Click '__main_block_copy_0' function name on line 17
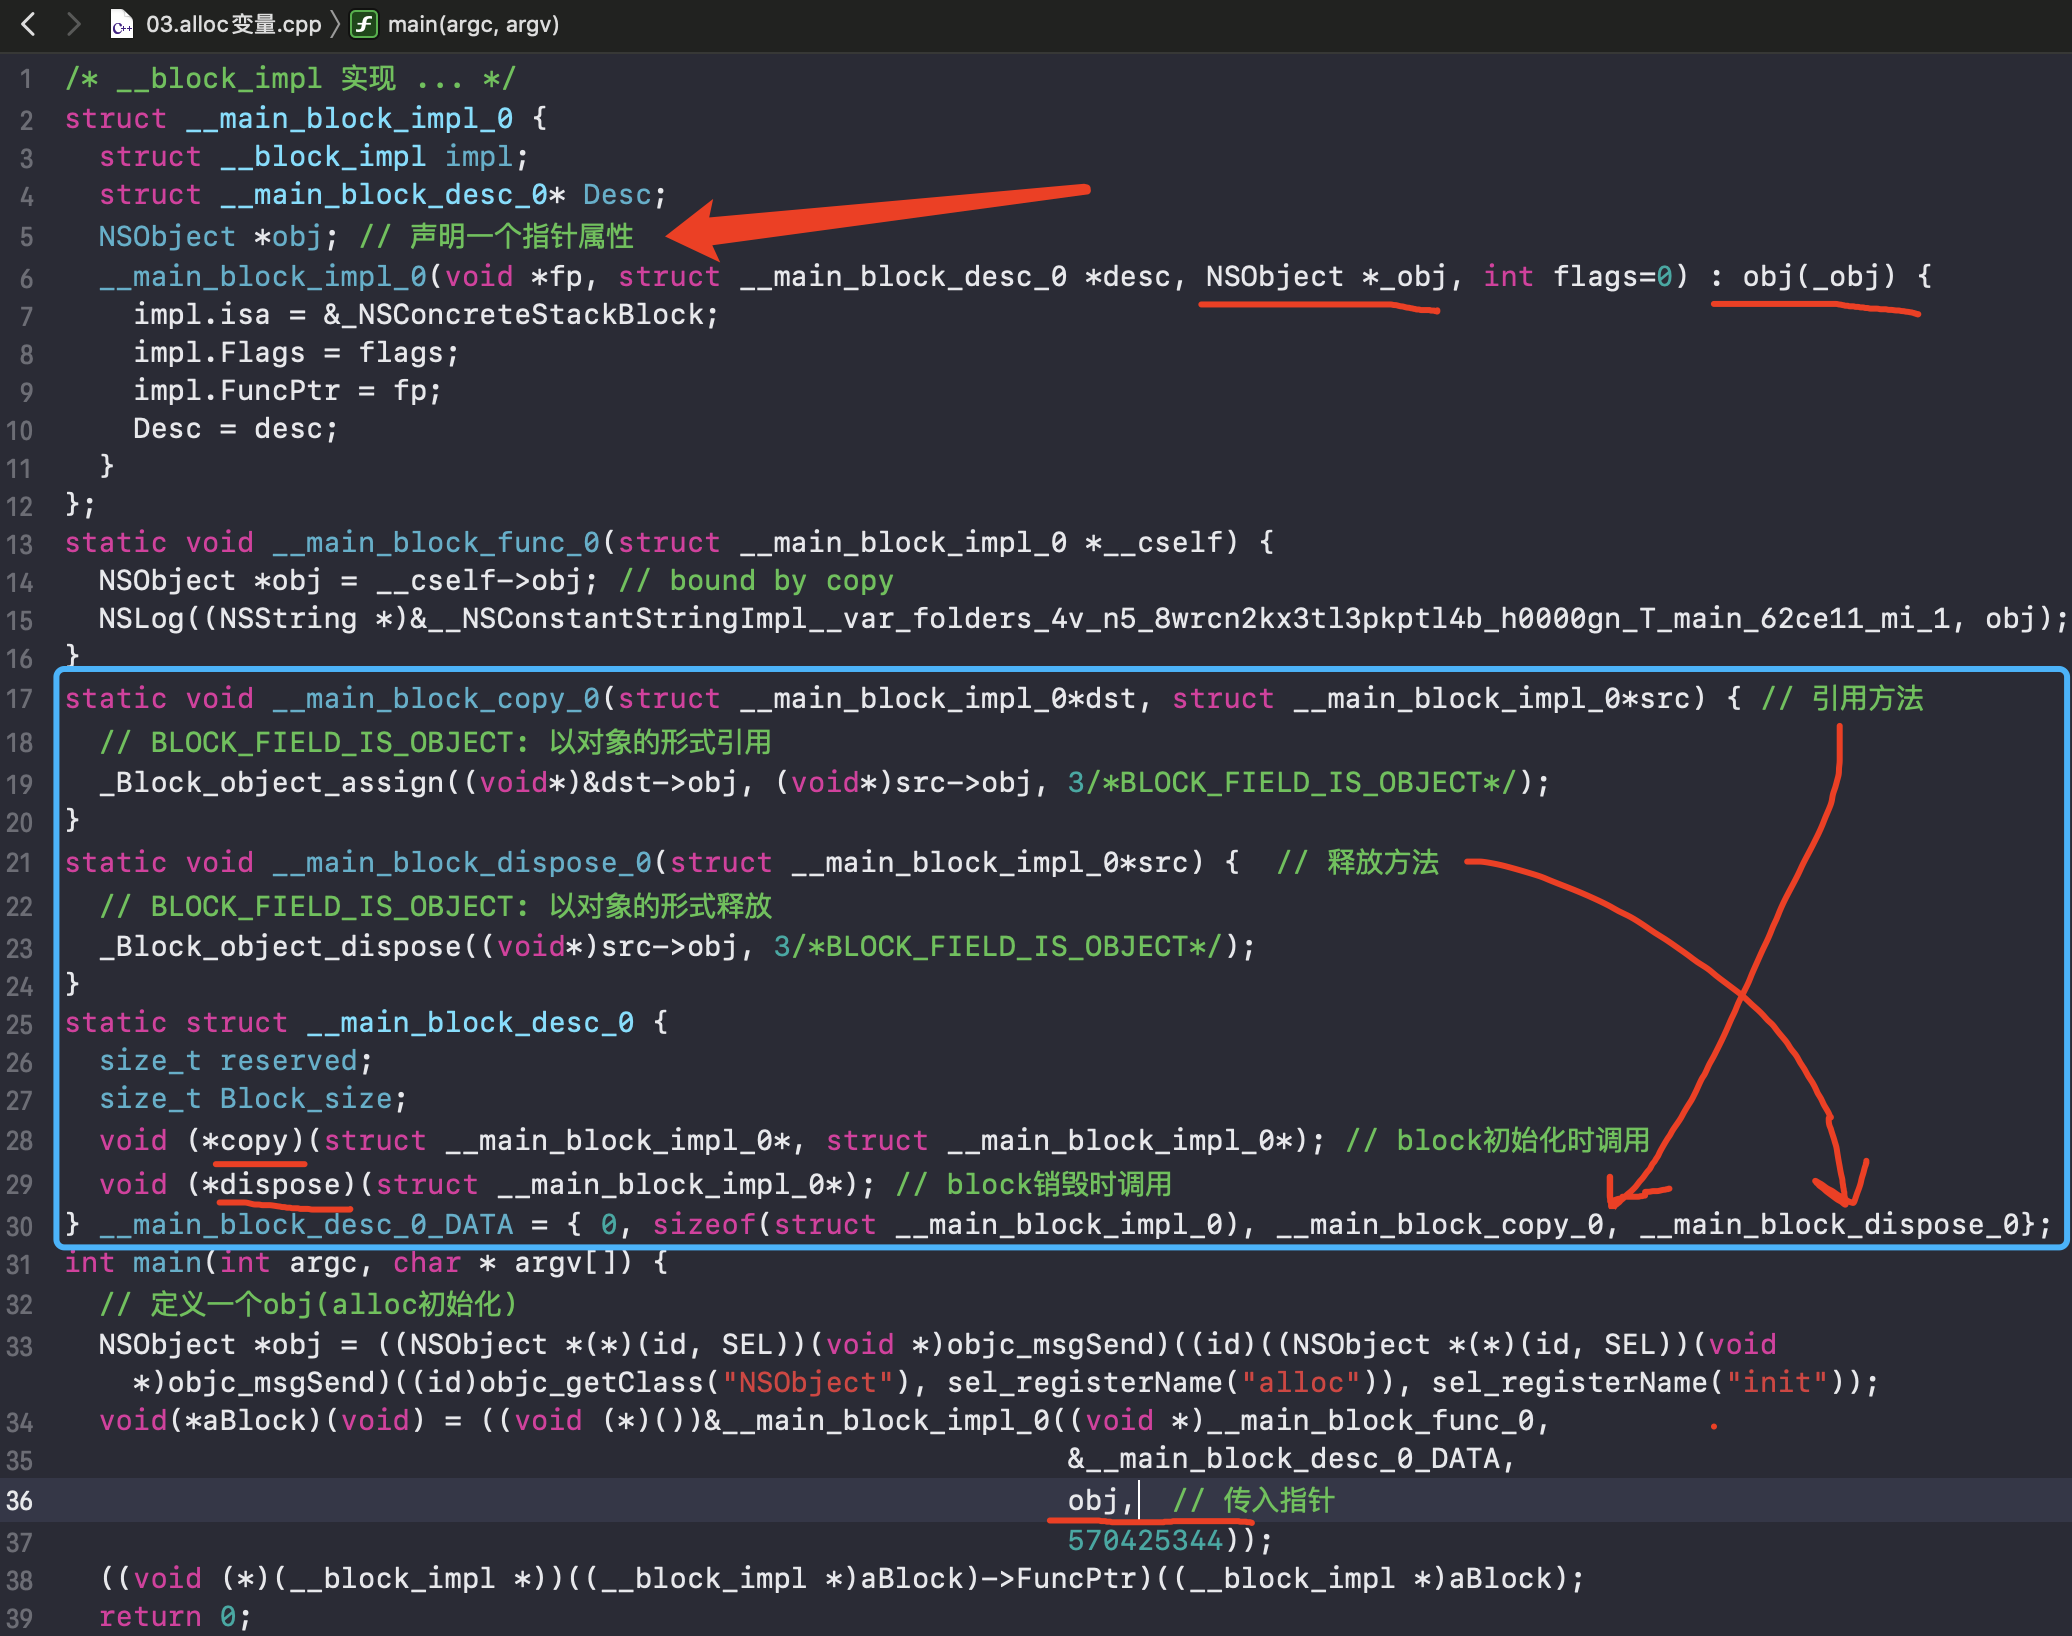The image size is (2072, 1636). pyautogui.click(x=436, y=699)
